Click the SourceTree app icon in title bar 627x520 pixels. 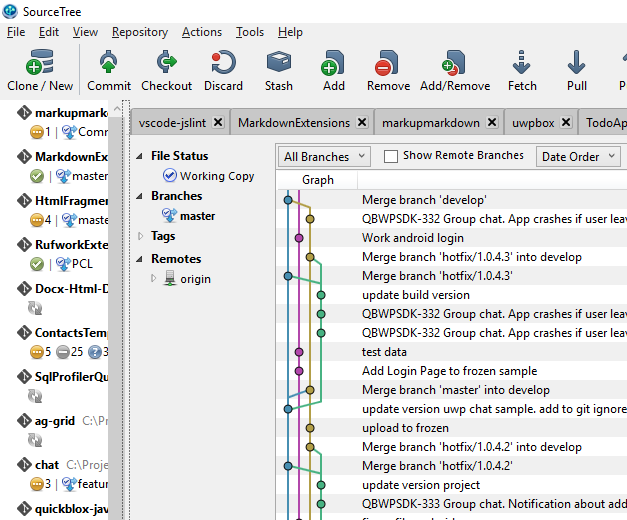(x=10, y=11)
